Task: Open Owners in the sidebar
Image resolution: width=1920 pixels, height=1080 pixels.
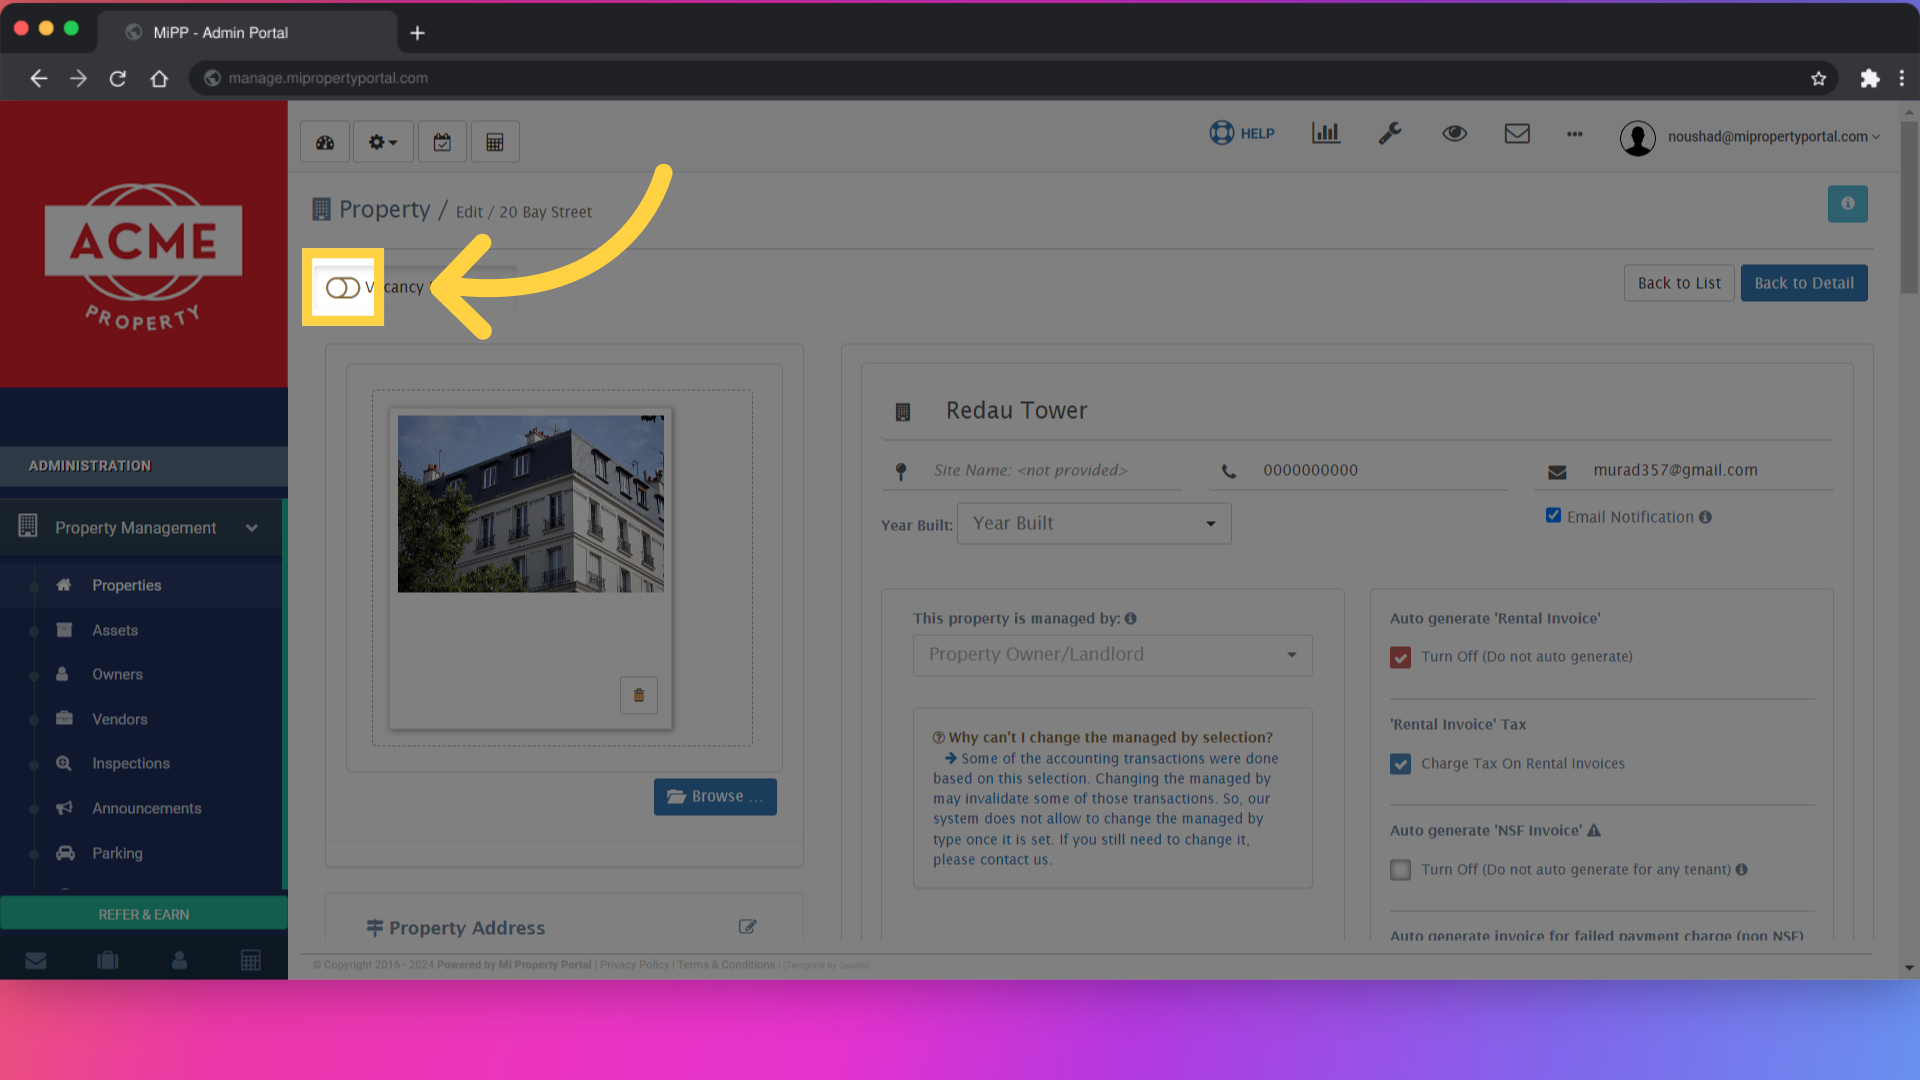Action: coord(117,675)
